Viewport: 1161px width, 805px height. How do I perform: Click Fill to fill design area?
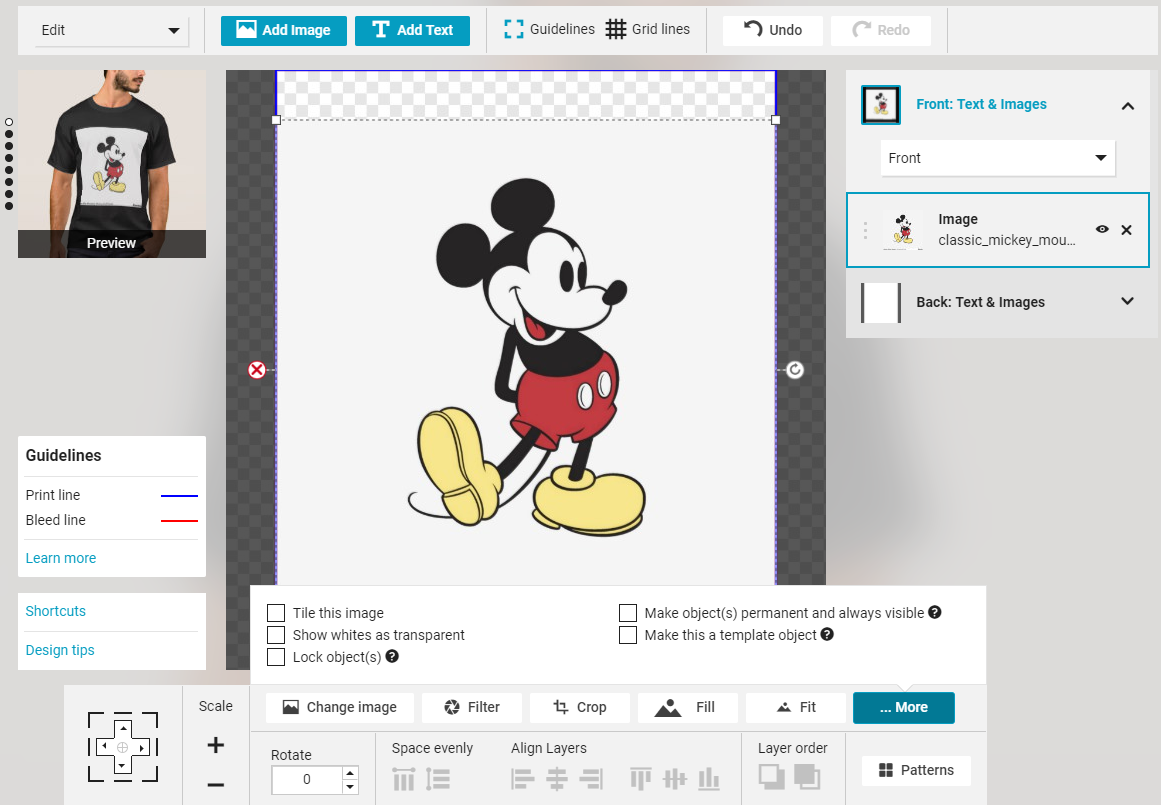click(x=687, y=707)
